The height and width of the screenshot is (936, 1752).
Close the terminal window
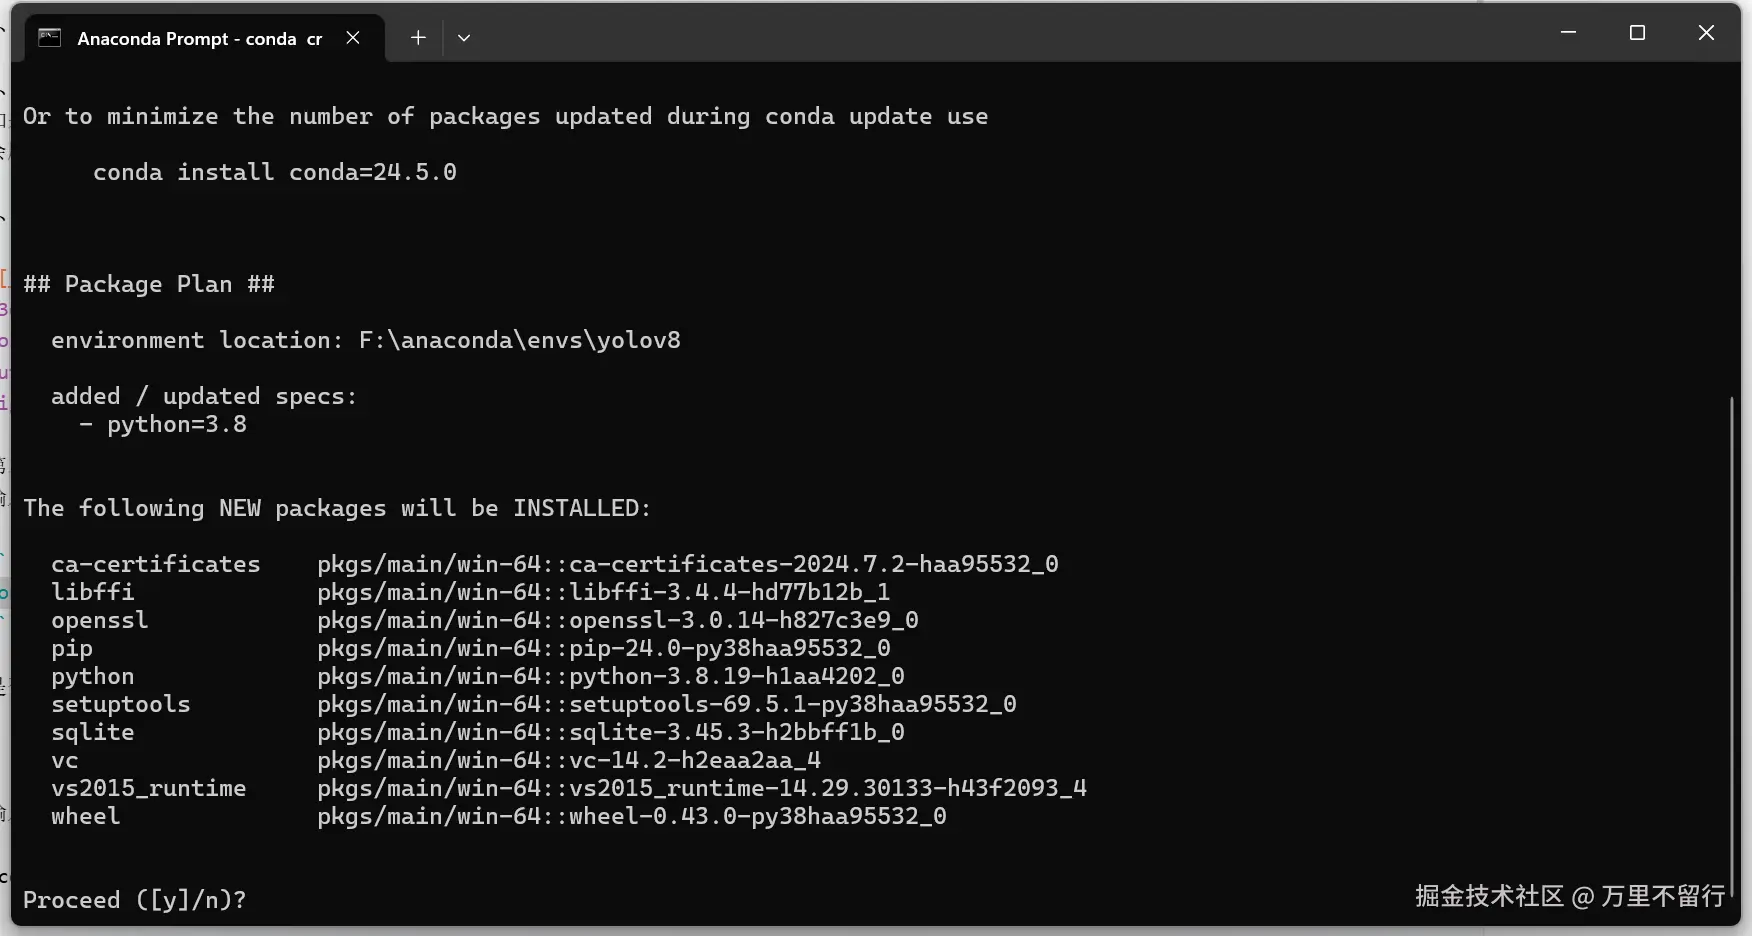tap(1706, 33)
